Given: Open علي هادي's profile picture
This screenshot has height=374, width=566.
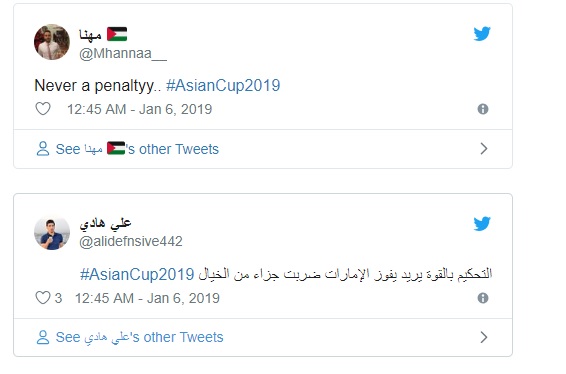Looking at the screenshot, I should click(x=52, y=234).
